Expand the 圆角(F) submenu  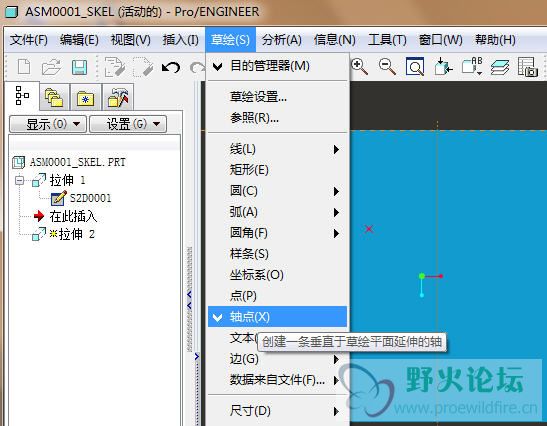pos(278,233)
